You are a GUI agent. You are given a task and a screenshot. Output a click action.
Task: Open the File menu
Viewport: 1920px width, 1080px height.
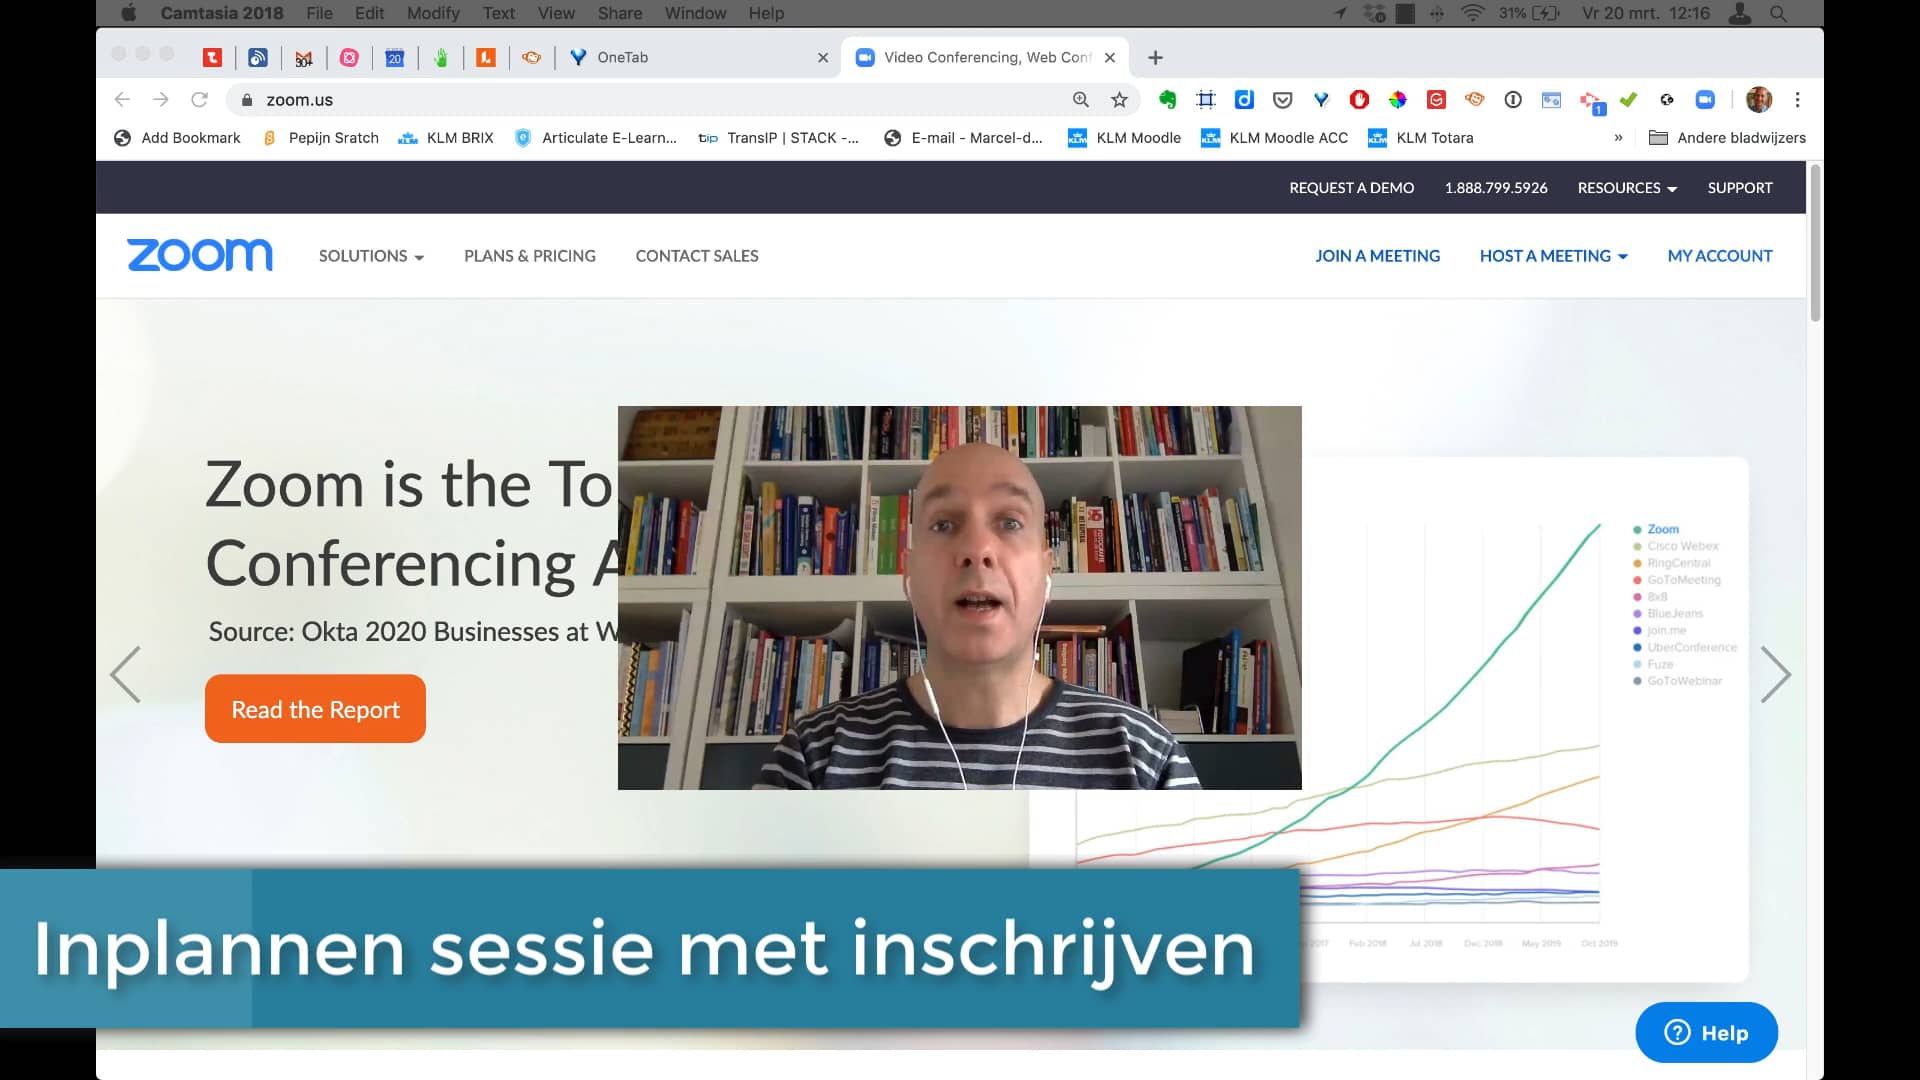point(319,13)
